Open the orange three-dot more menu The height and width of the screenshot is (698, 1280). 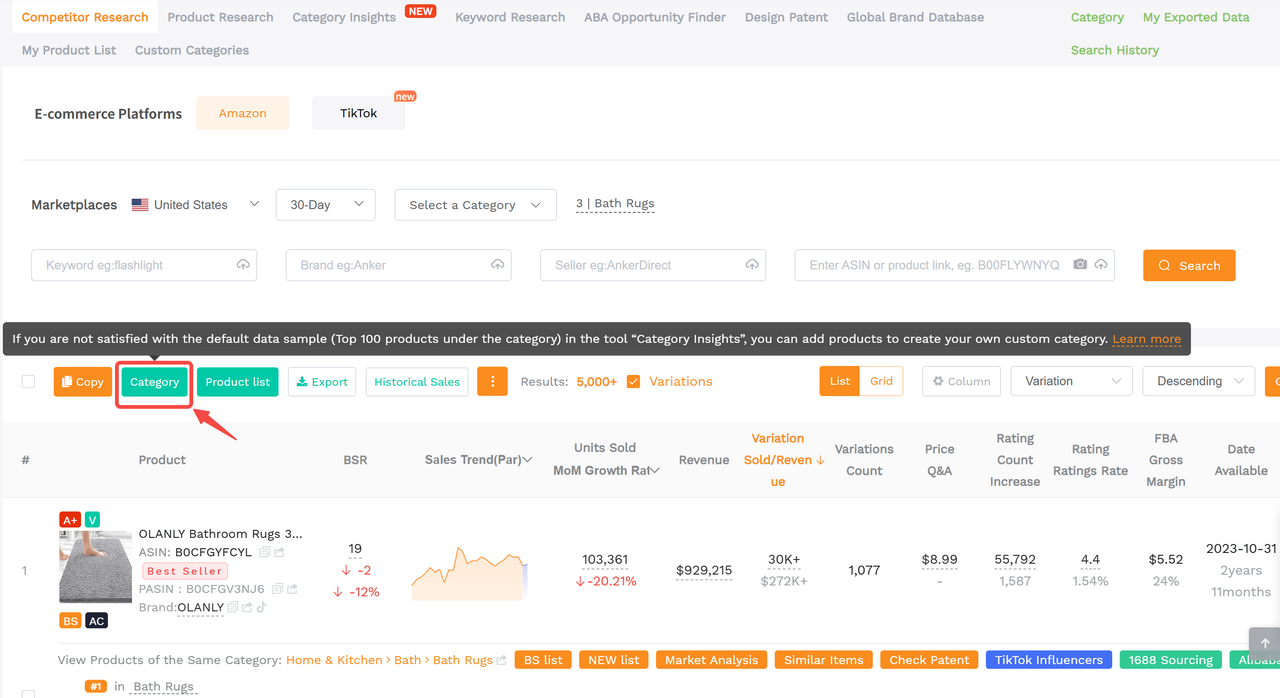coord(492,381)
